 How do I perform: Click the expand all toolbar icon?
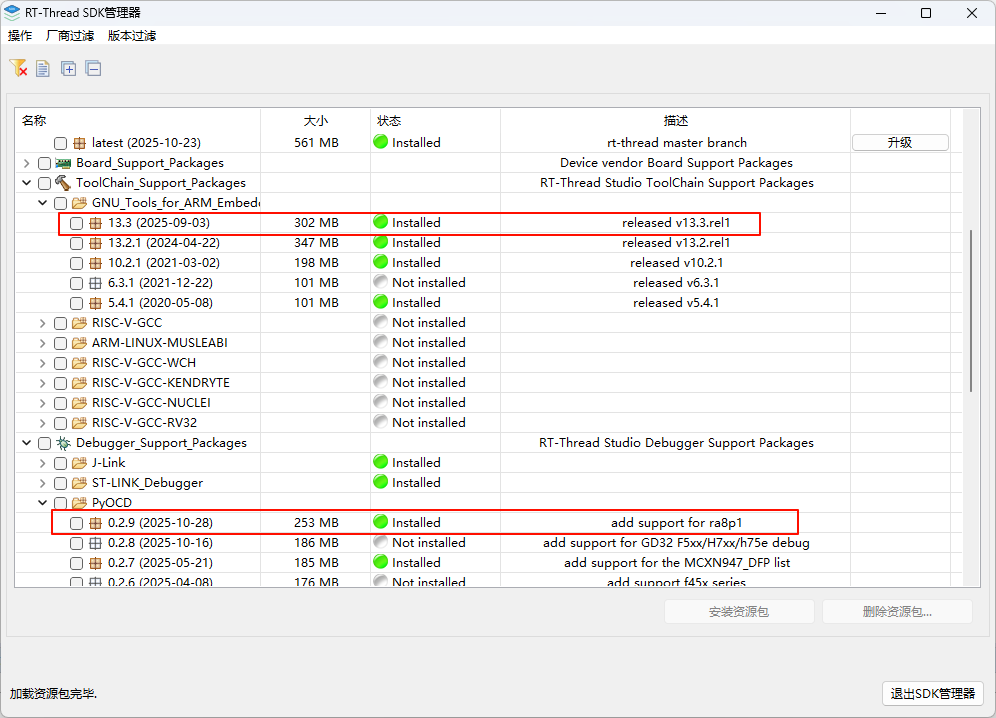[x=68, y=69]
